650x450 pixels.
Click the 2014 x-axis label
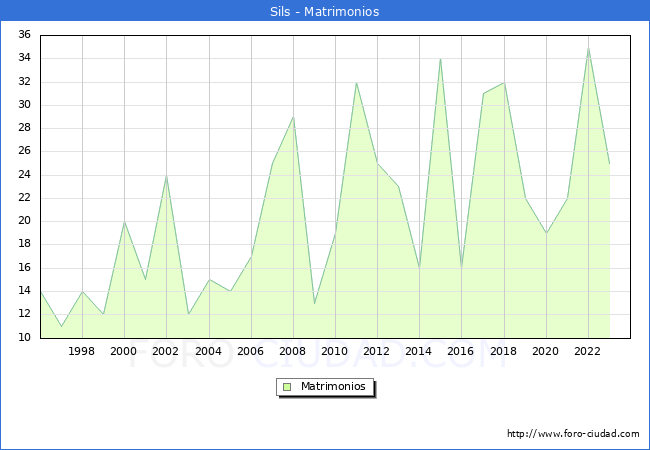[419, 351]
